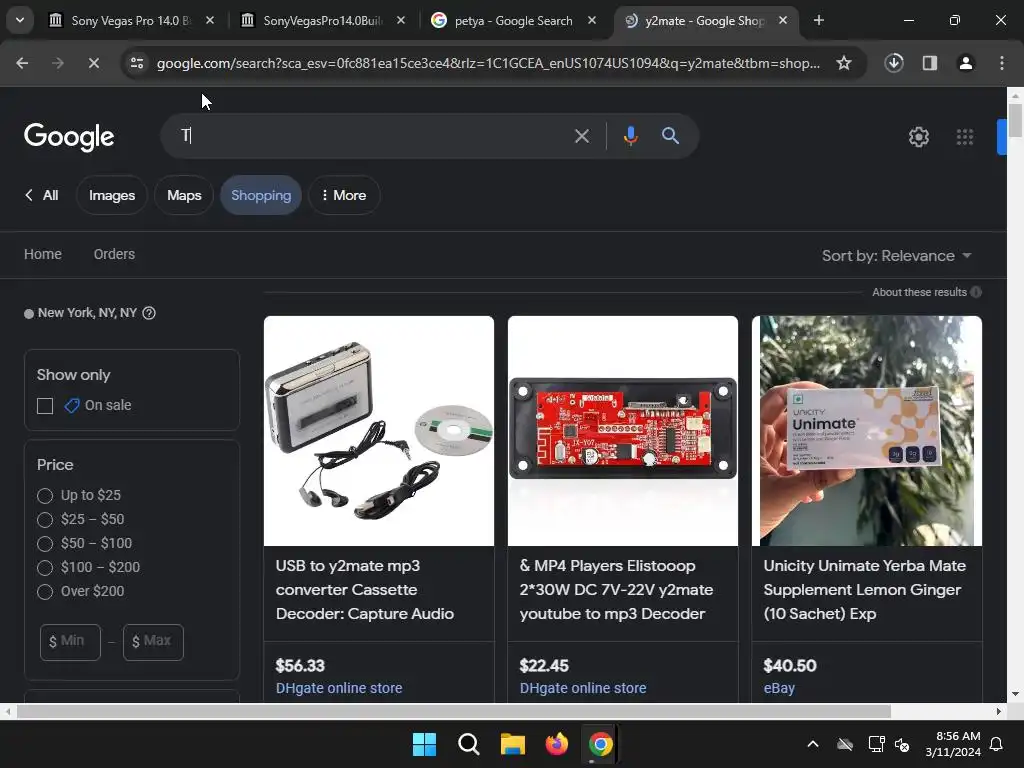
Task: Open Google quick settings gear
Action: [x=919, y=137]
